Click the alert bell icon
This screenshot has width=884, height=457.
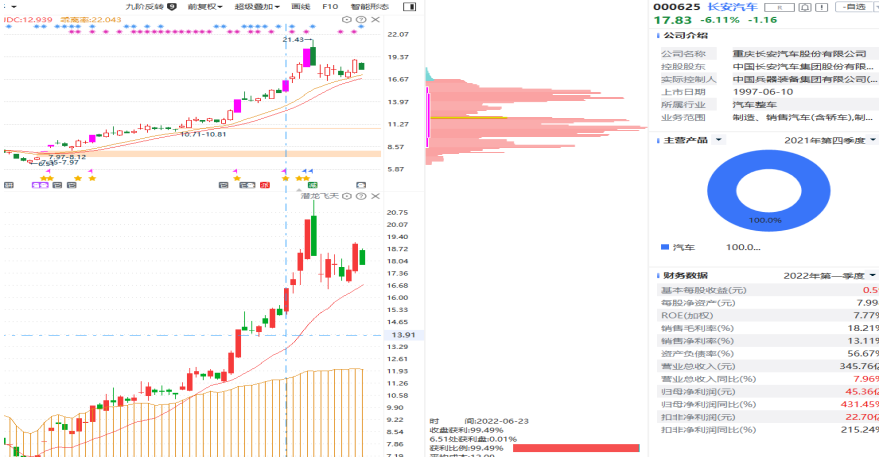pos(805,7)
